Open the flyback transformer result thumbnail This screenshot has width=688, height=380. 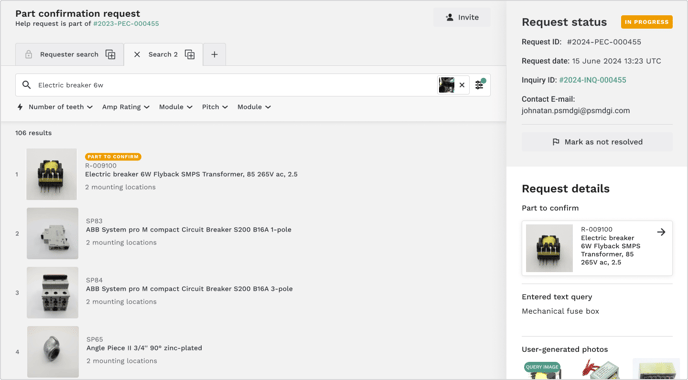51,174
